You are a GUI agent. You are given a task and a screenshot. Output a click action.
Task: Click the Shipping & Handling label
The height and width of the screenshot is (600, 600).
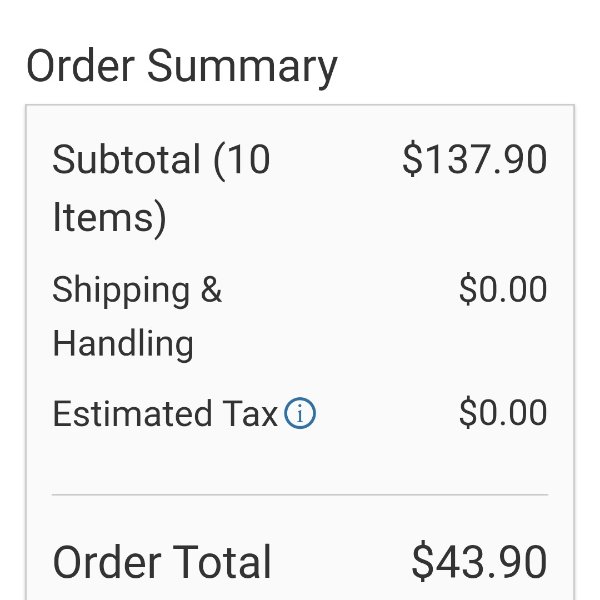(x=137, y=317)
